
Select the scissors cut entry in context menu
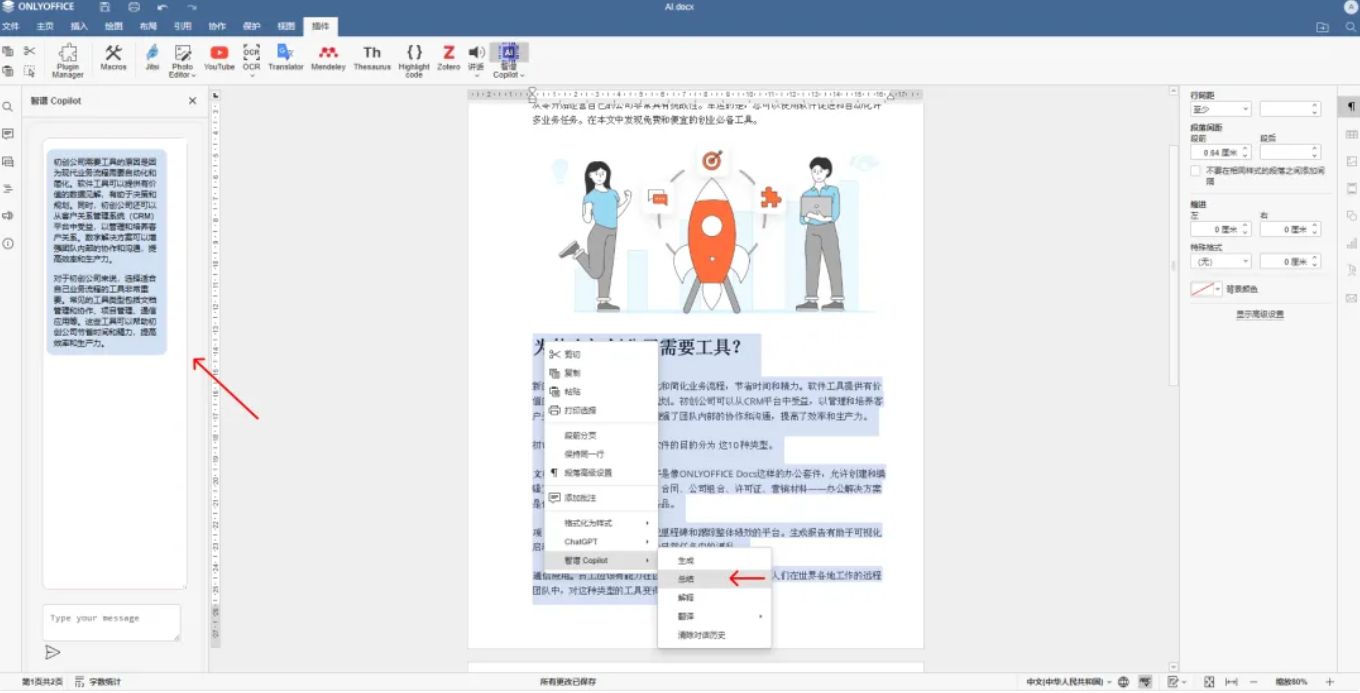(600, 354)
